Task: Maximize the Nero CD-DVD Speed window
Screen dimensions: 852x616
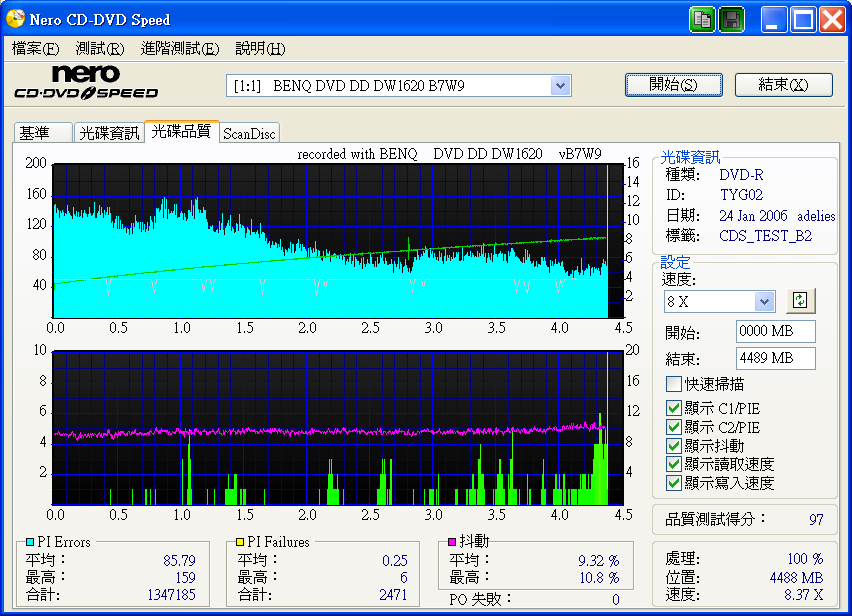Action: click(x=803, y=20)
